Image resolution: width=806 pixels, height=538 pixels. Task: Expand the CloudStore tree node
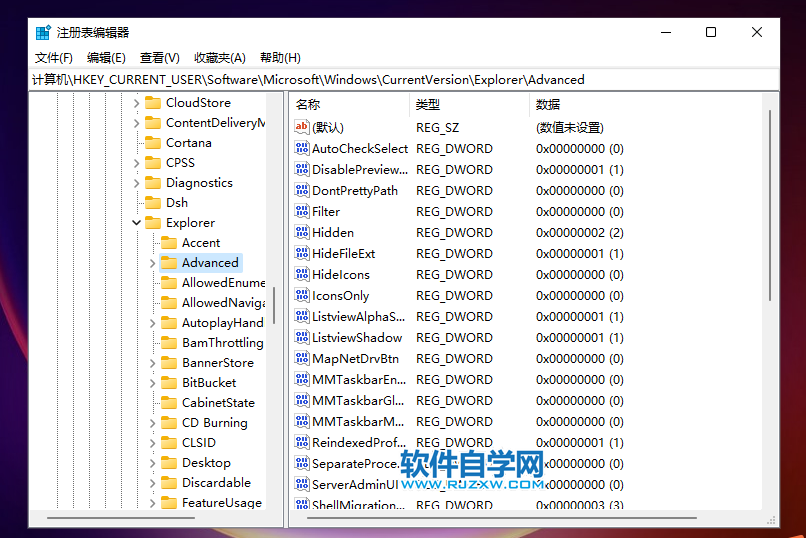tap(136, 103)
